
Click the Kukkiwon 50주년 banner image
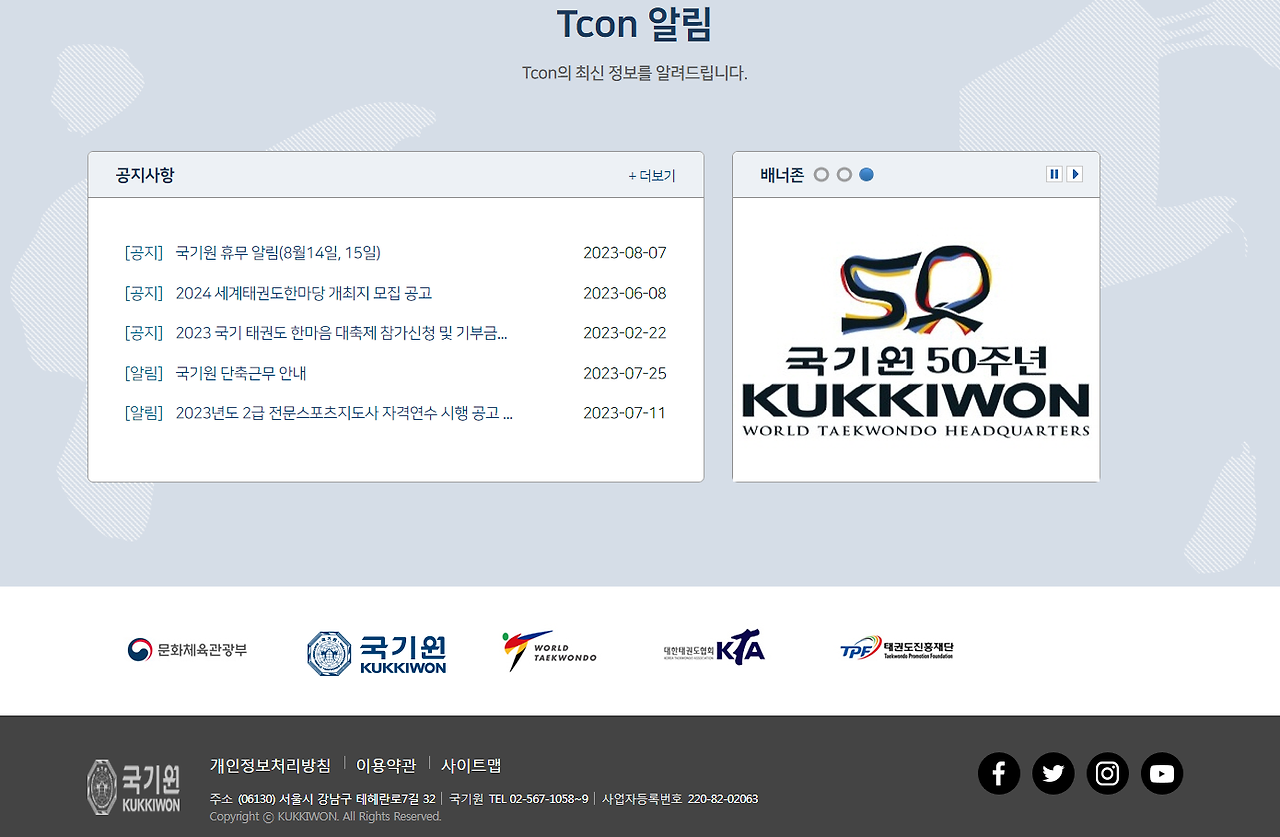click(x=915, y=340)
